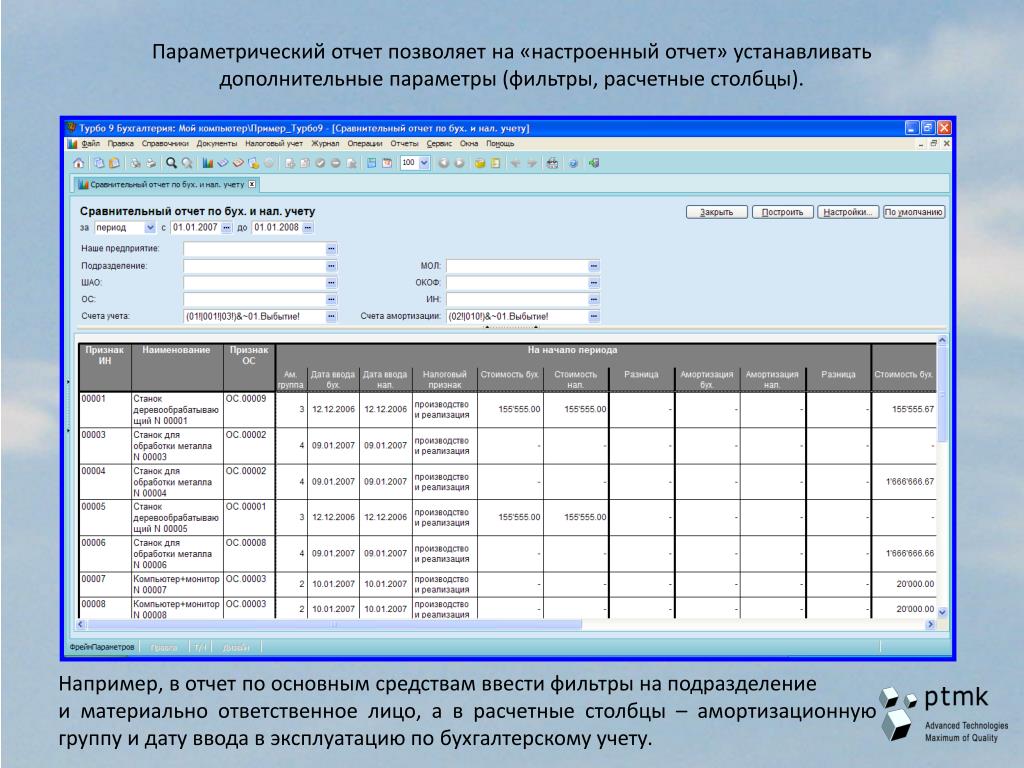Click the Calendar toolbar icon
Screen dimensions: 1024x768
pyautogui.click(x=387, y=163)
